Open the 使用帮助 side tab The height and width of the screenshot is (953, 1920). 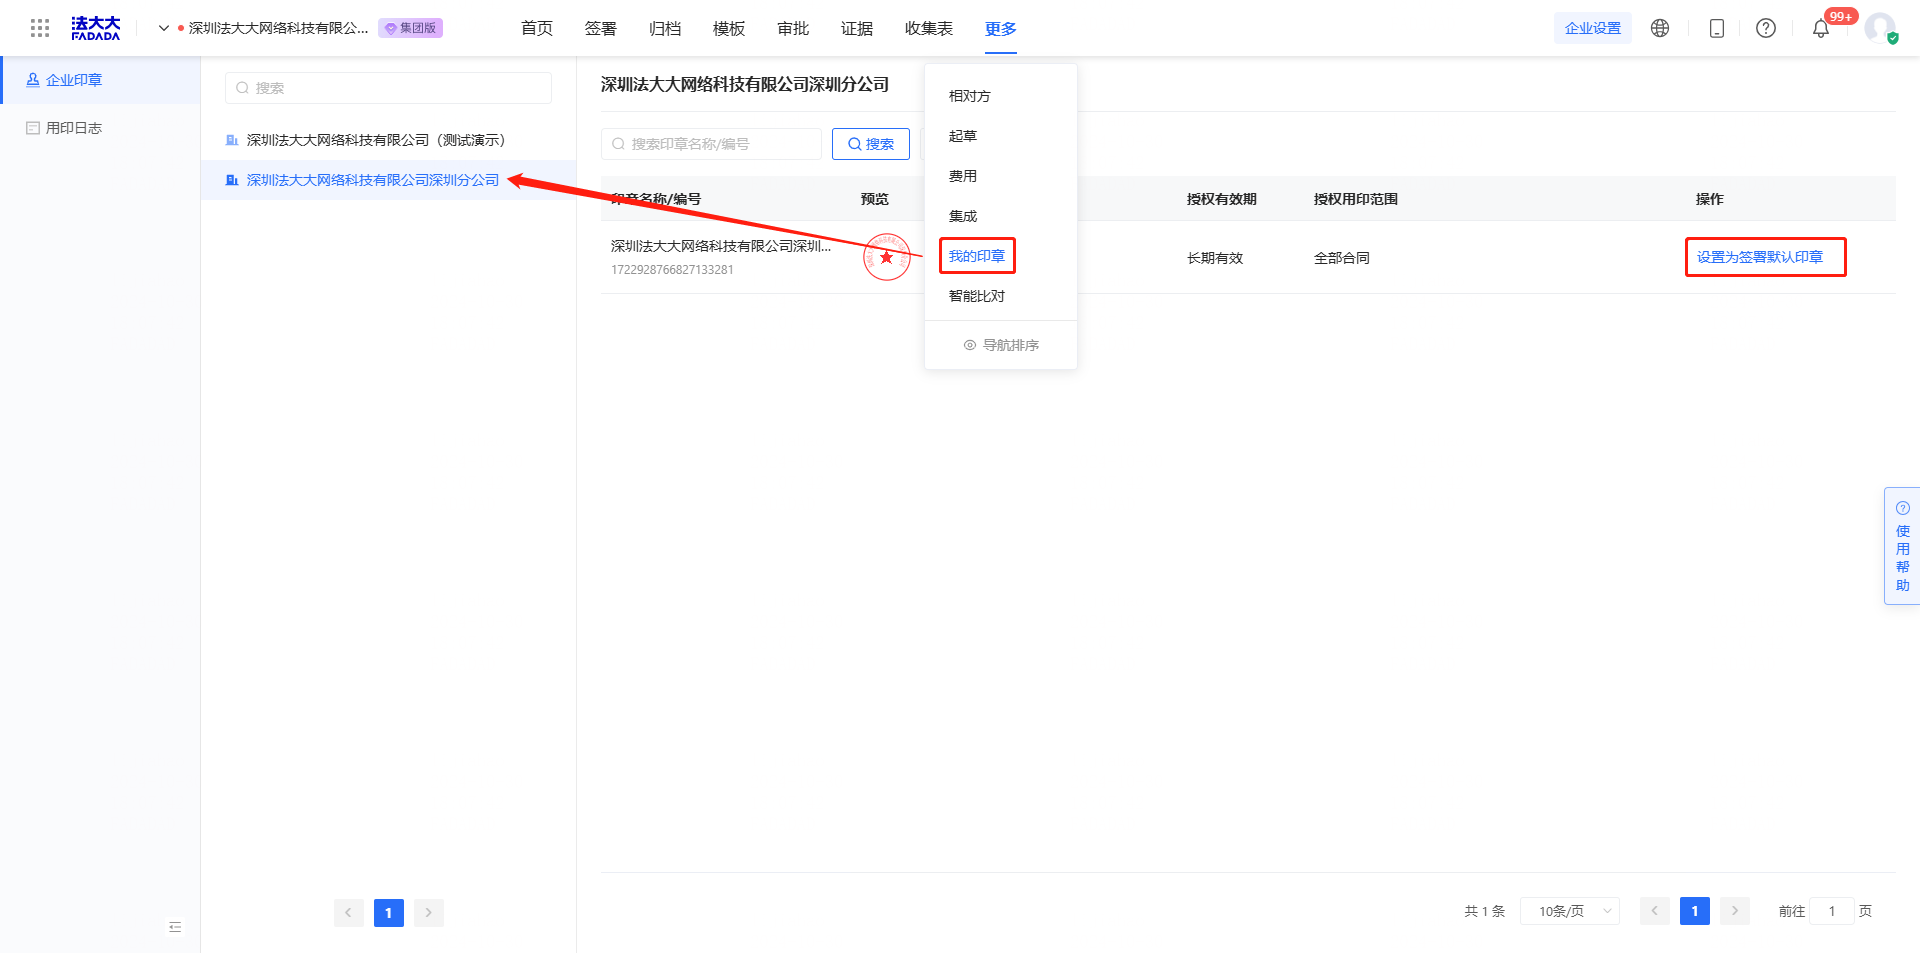tap(1902, 546)
